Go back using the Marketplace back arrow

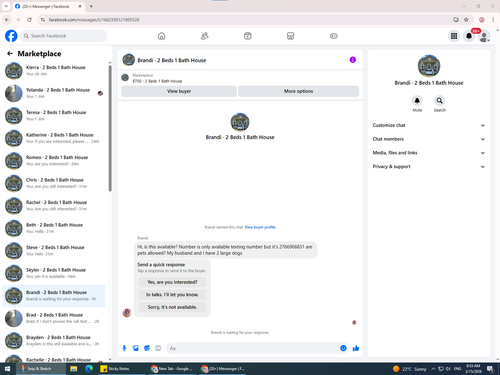tap(10, 53)
